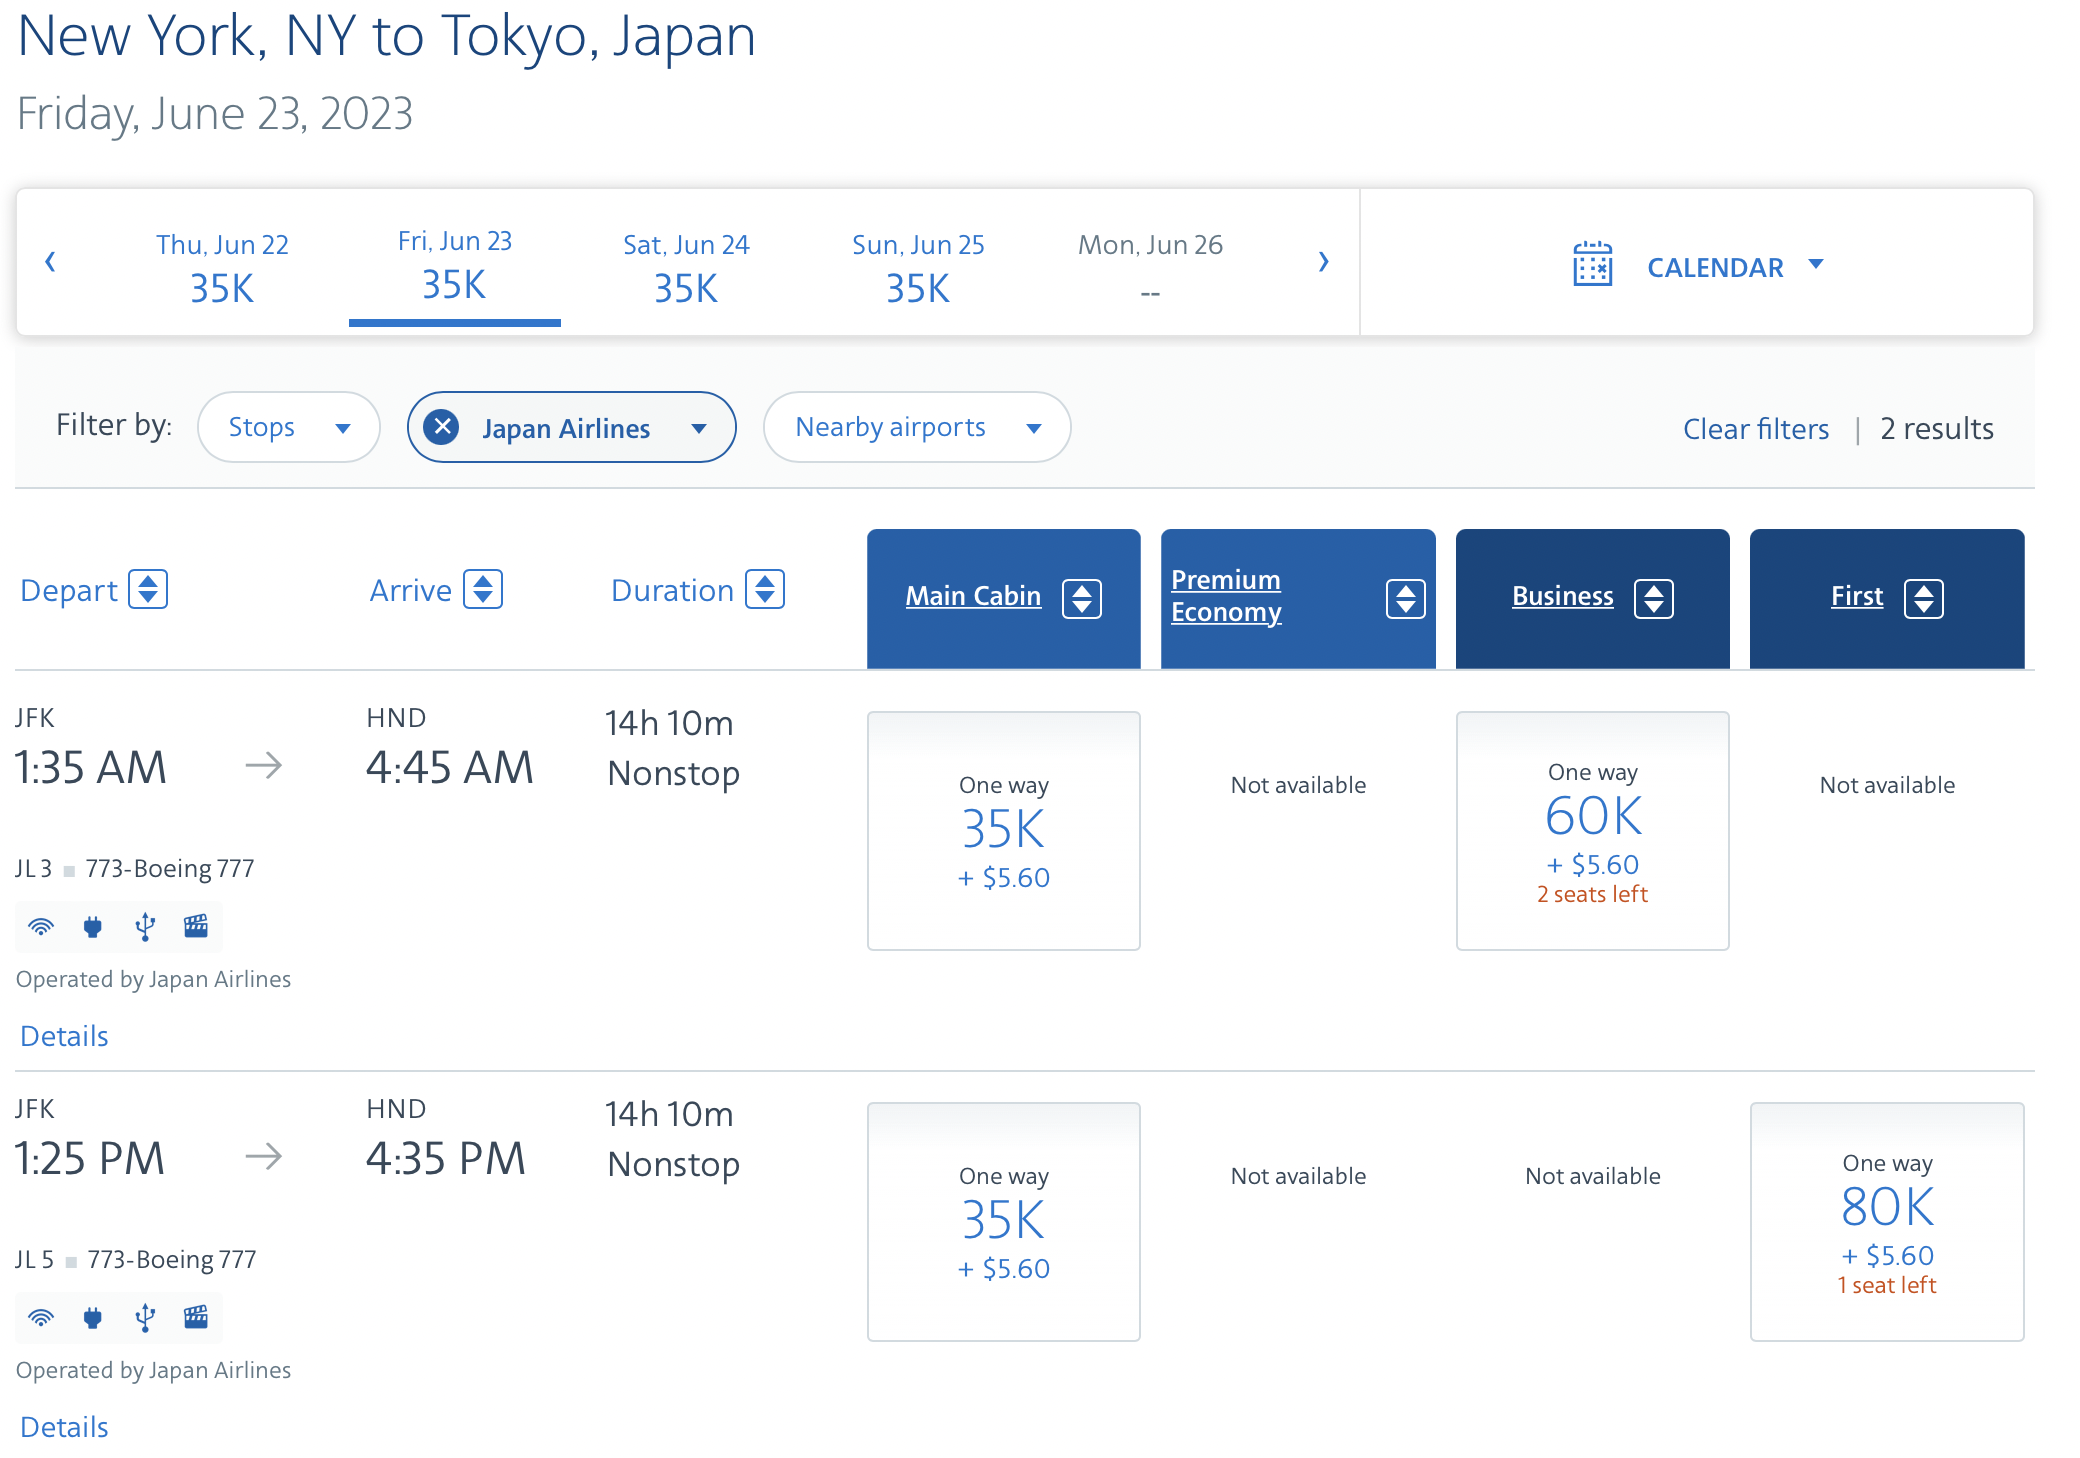Click the Clear filters link

pyautogui.click(x=1756, y=429)
